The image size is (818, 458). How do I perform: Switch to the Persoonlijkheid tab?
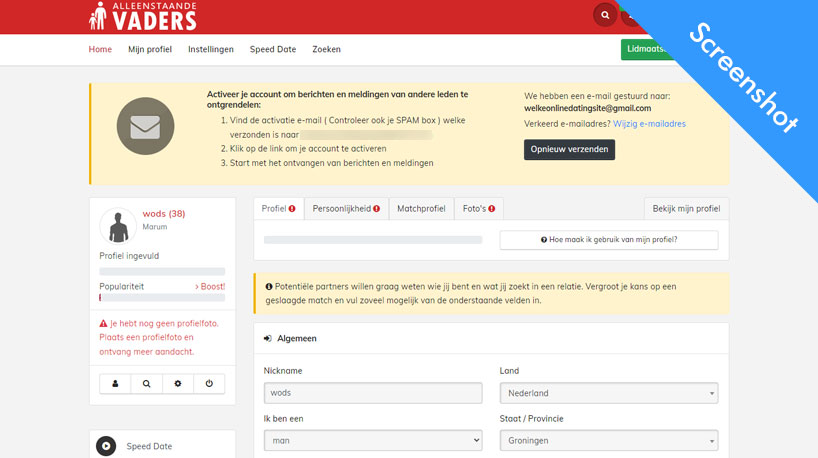click(x=345, y=209)
